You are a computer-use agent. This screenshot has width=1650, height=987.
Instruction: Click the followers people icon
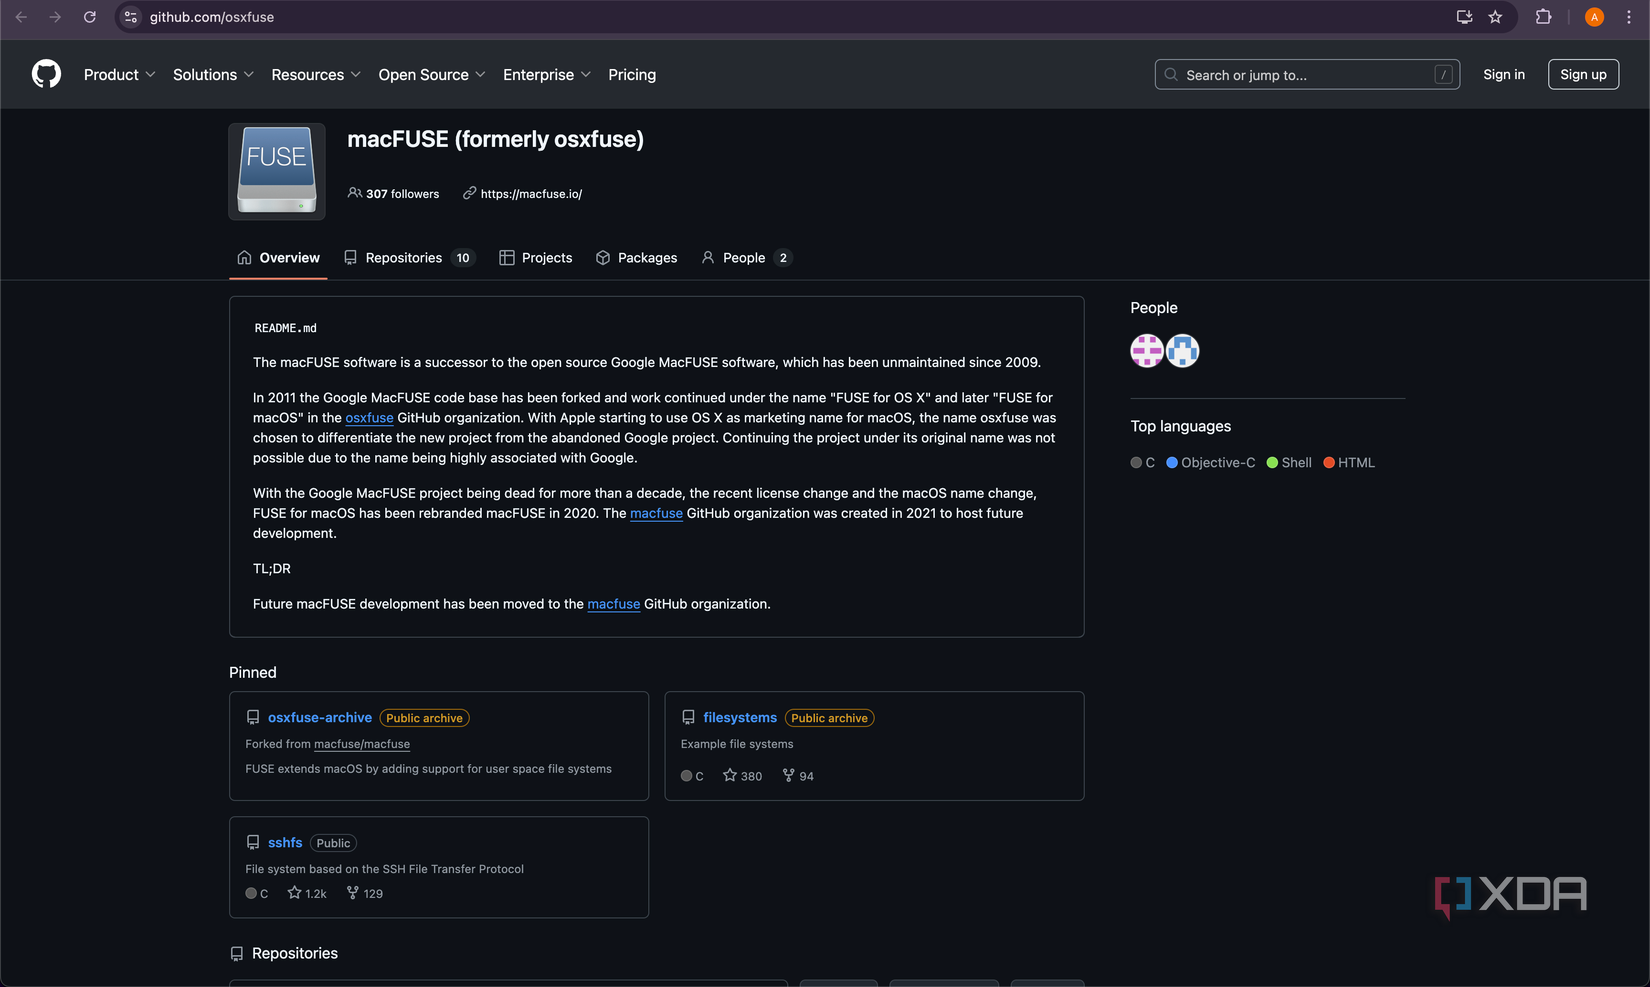[x=355, y=193]
